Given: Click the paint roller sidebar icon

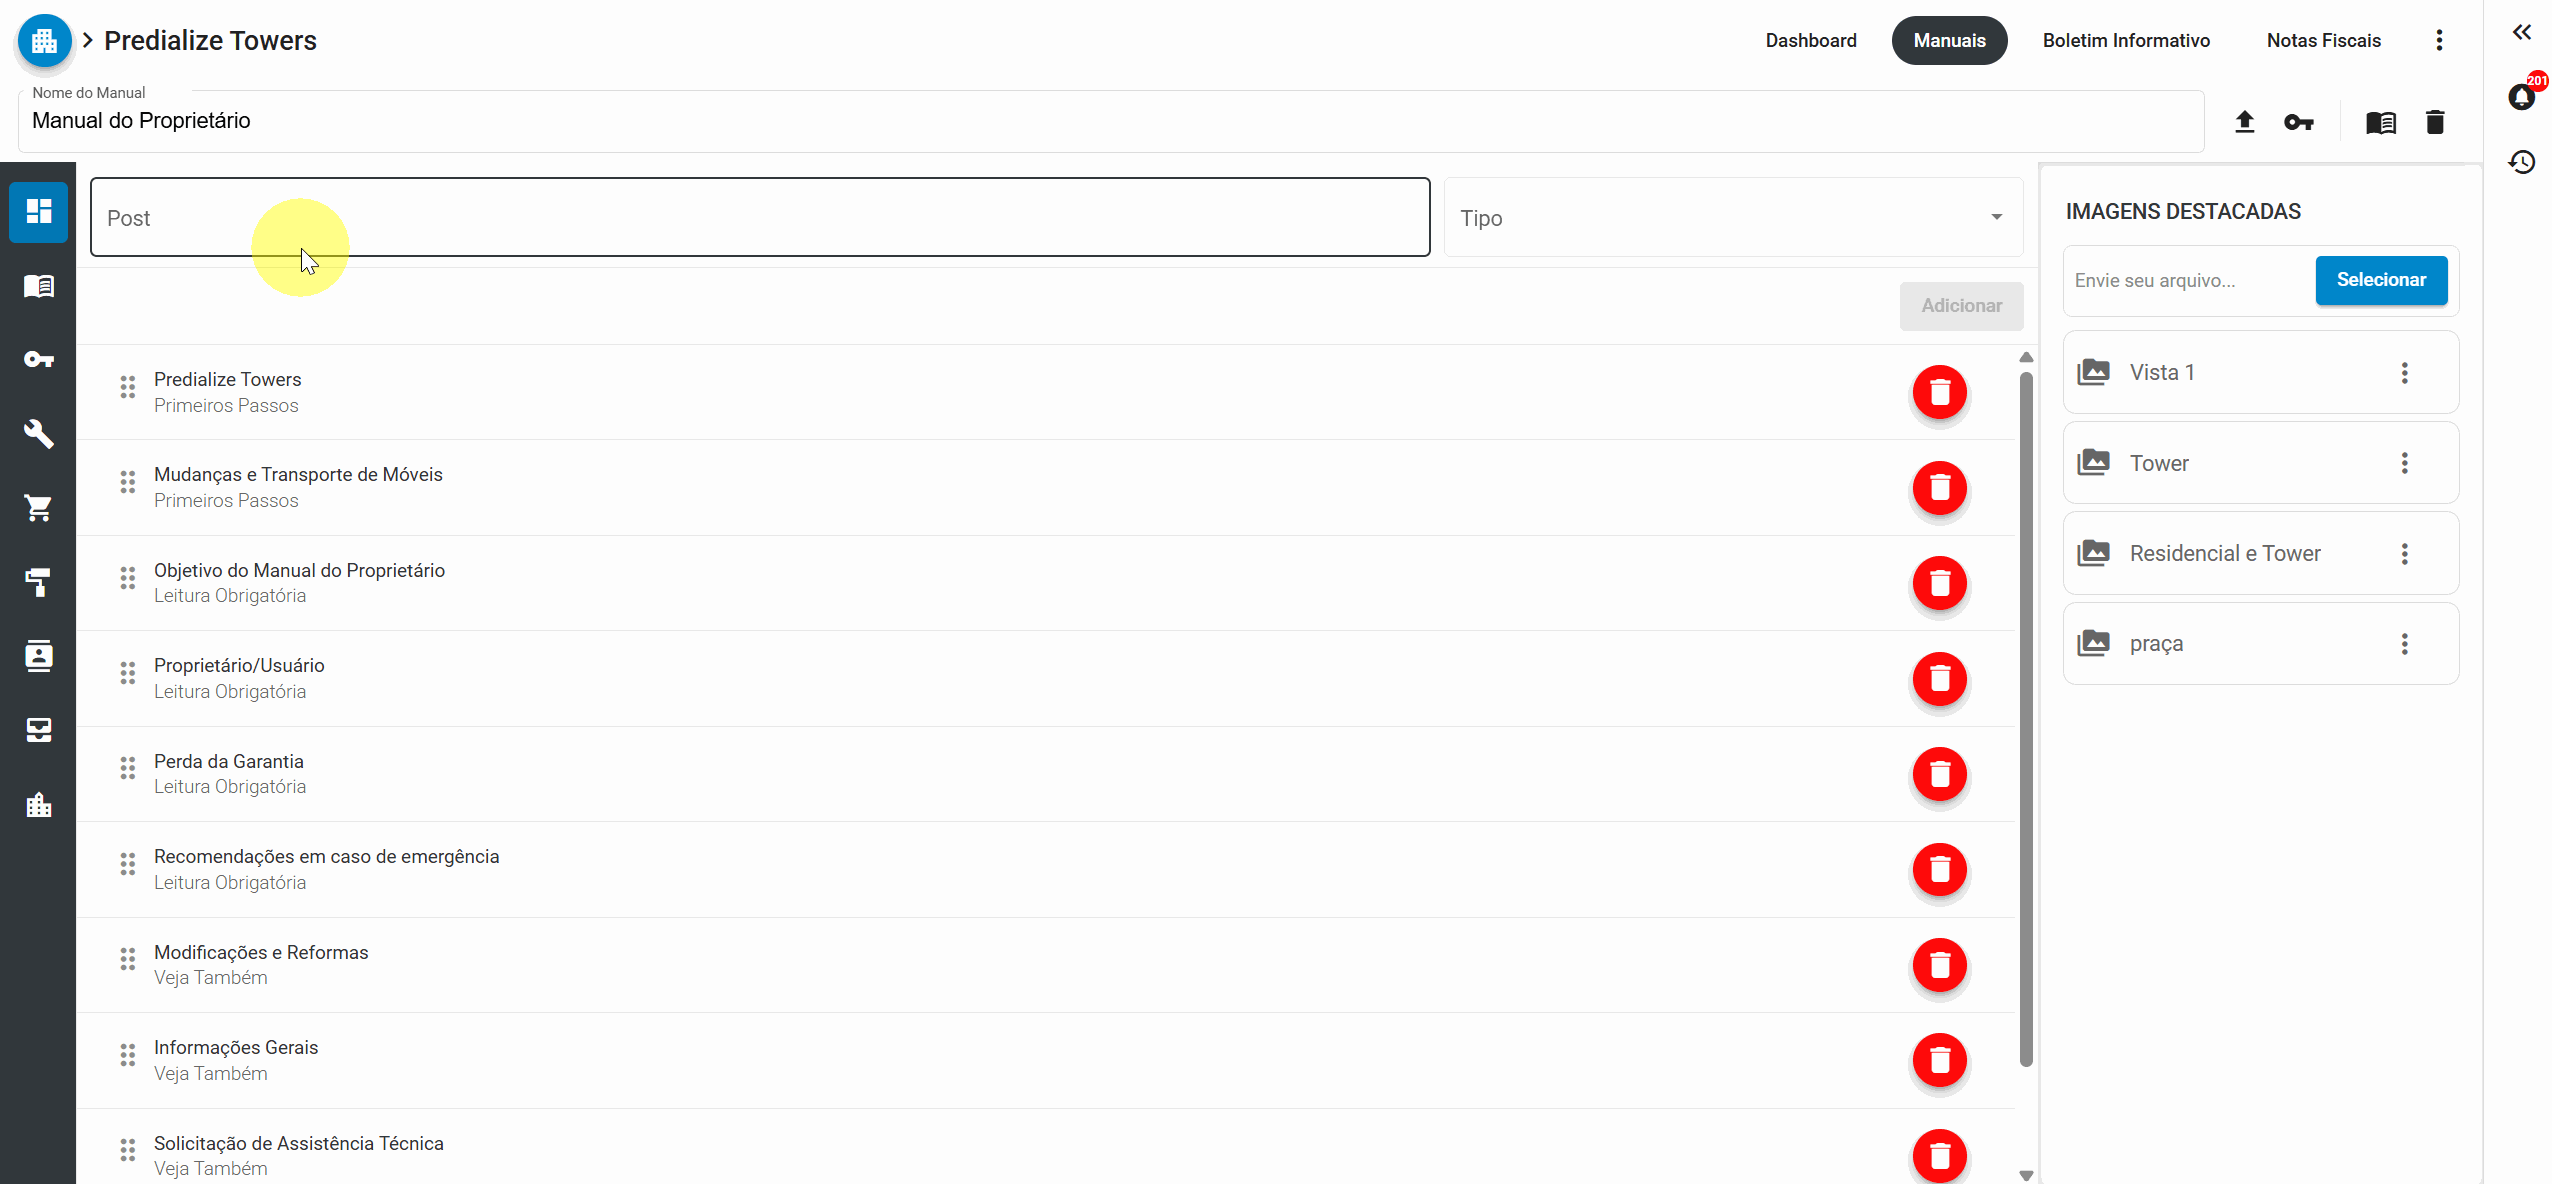Looking at the screenshot, I should 39,582.
